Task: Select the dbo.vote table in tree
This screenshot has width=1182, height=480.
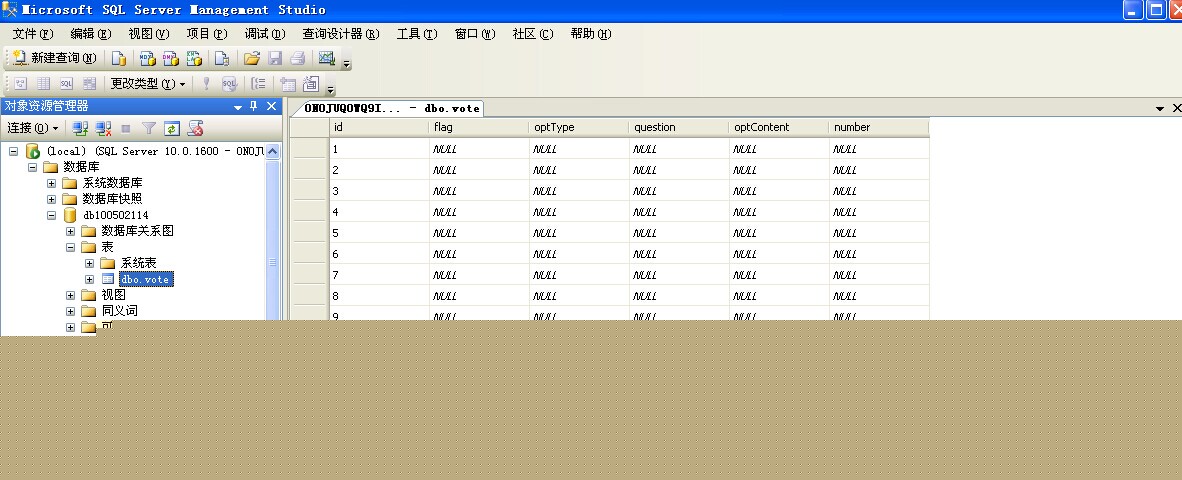Action: point(146,279)
